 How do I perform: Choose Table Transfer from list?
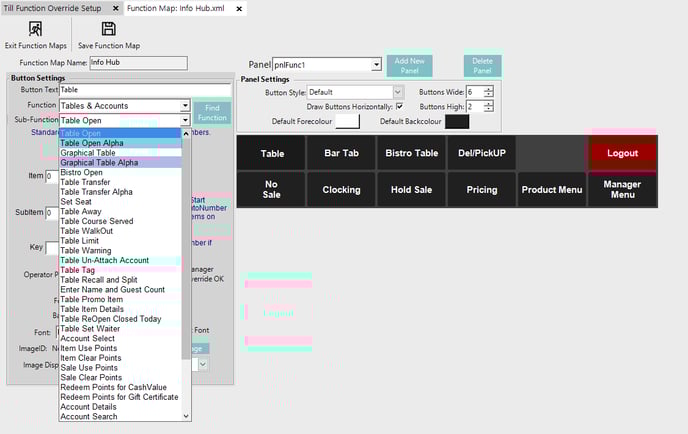pyautogui.click(x=120, y=182)
